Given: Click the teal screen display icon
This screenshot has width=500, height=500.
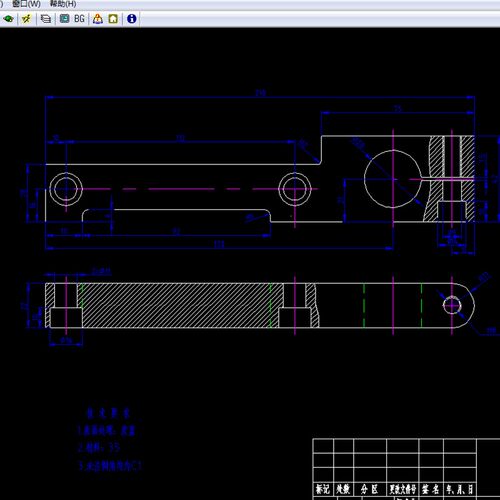Looking at the screenshot, I should tap(64, 19).
